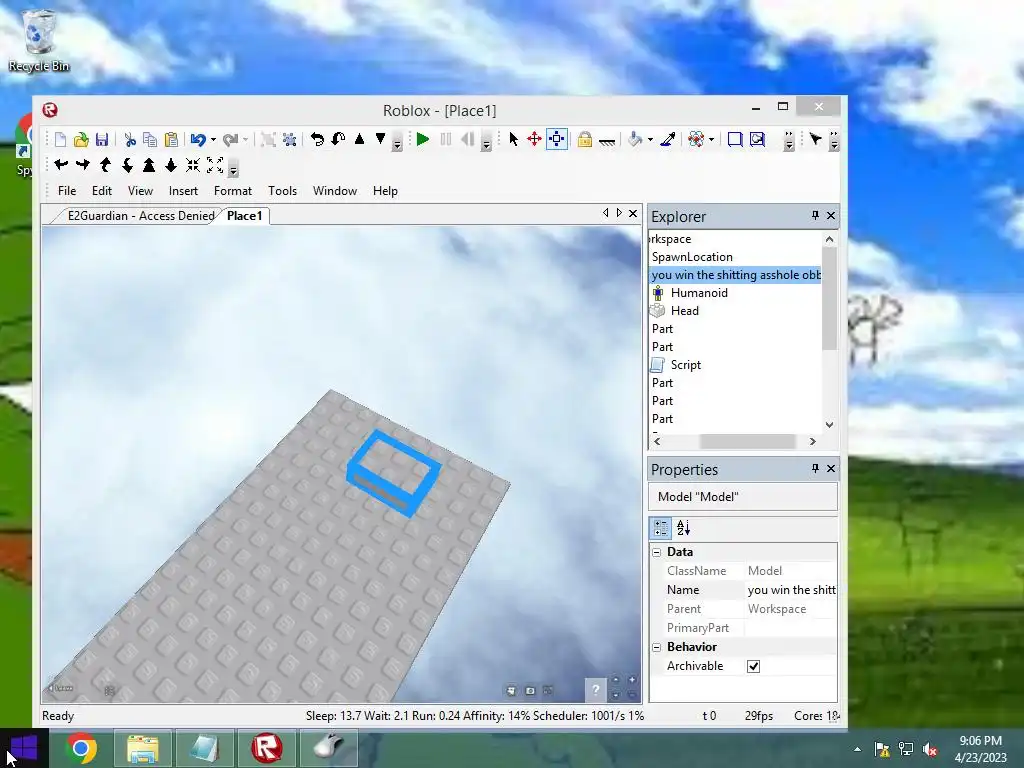Move selection down with triangle icon
This screenshot has height=768, width=1024.
pyautogui.click(x=380, y=138)
